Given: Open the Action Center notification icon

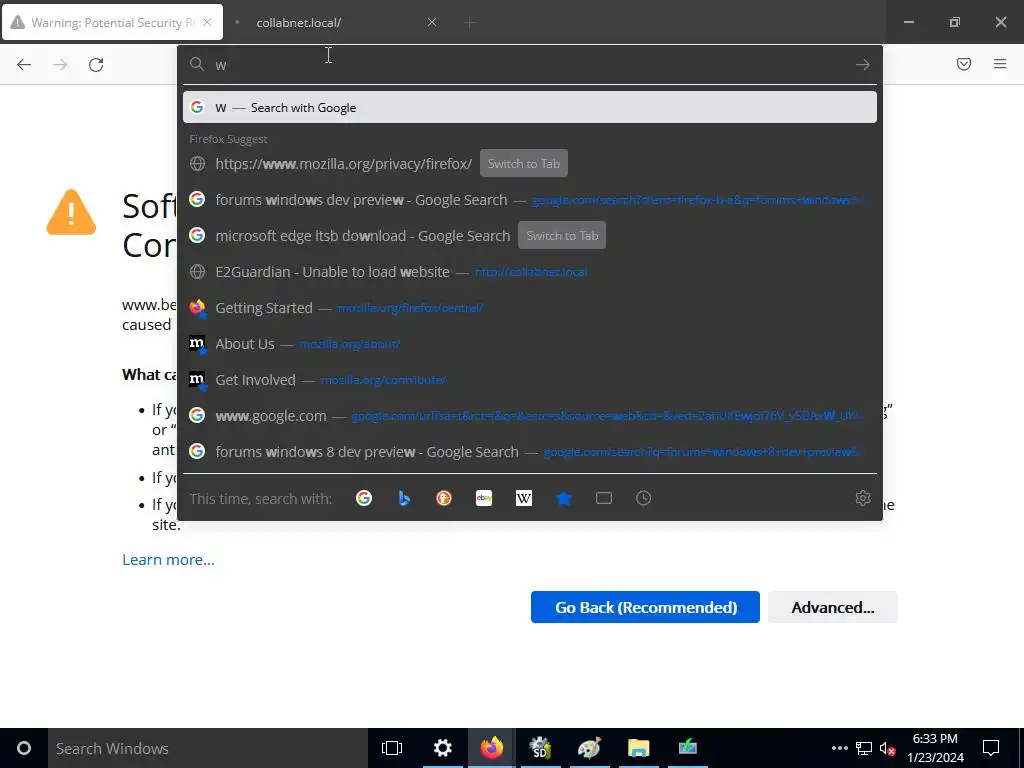Looking at the screenshot, I should click(x=991, y=748).
